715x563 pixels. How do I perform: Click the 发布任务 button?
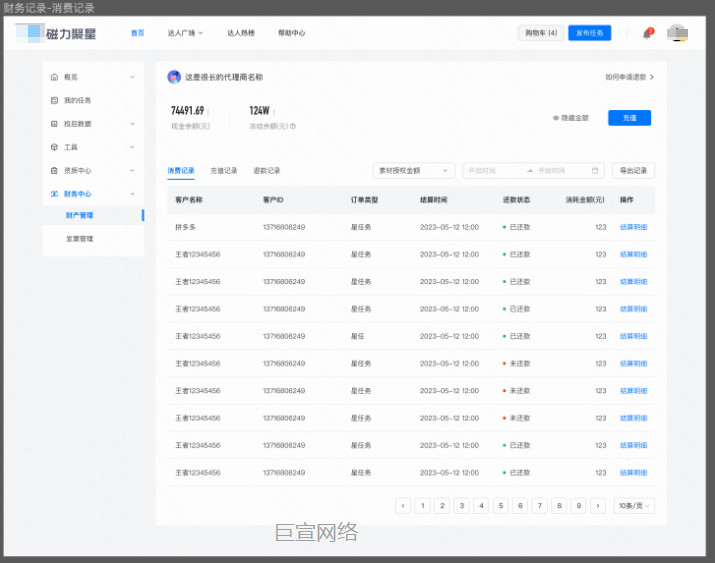pos(589,33)
